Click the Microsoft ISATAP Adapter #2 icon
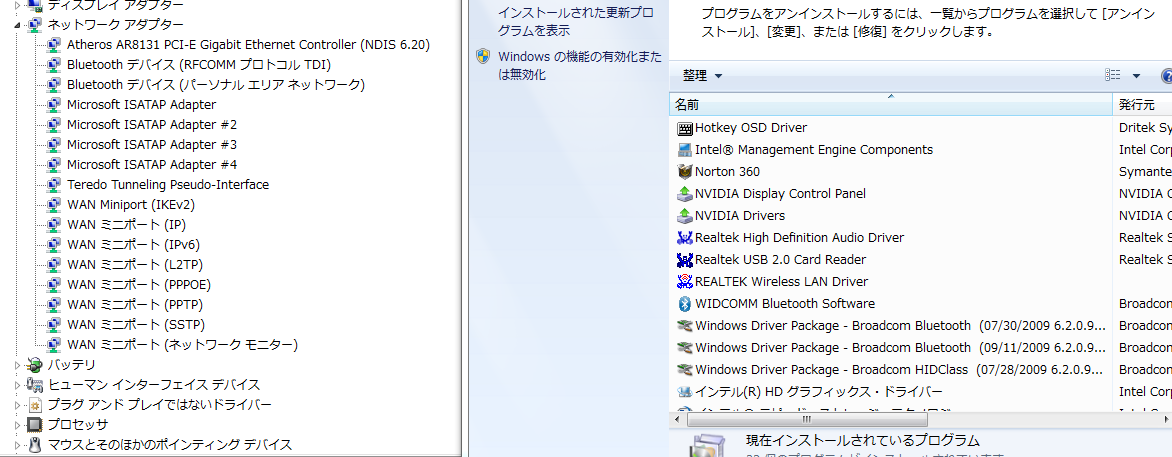The image size is (1172, 457). (54, 125)
